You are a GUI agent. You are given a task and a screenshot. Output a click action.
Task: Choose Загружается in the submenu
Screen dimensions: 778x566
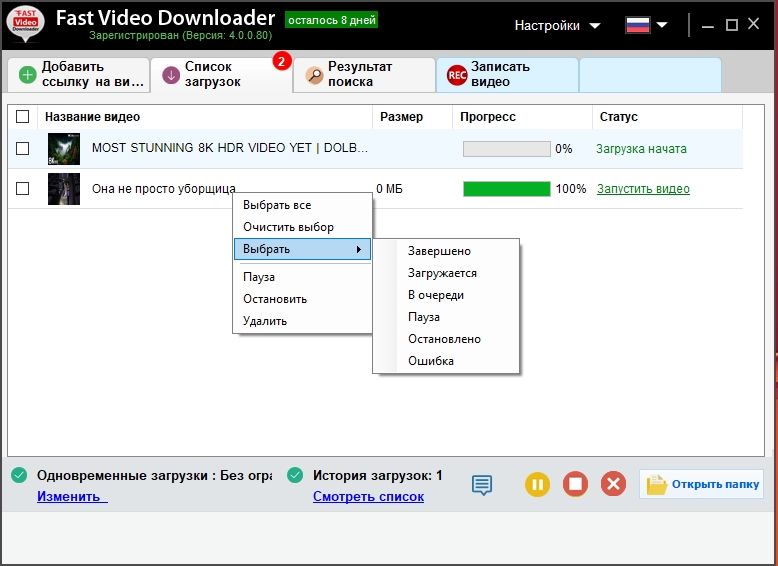point(446,273)
